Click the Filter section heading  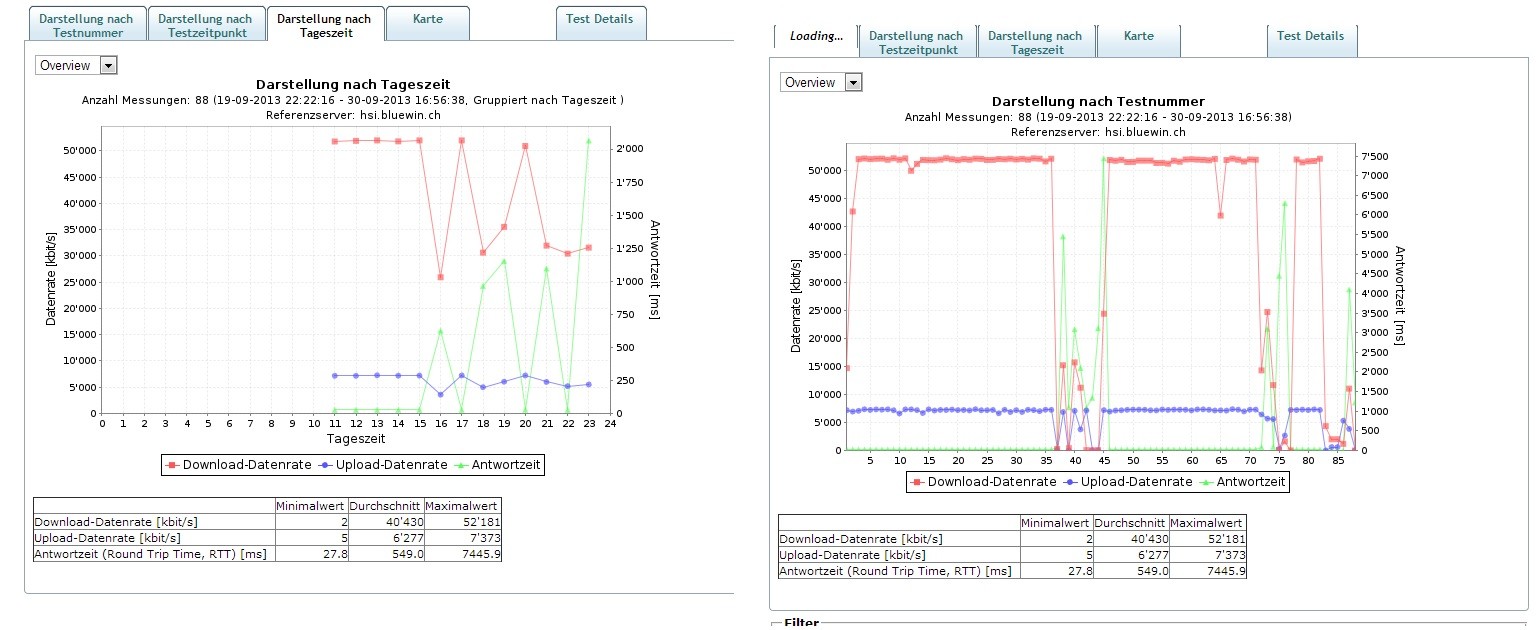pos(801,623)
